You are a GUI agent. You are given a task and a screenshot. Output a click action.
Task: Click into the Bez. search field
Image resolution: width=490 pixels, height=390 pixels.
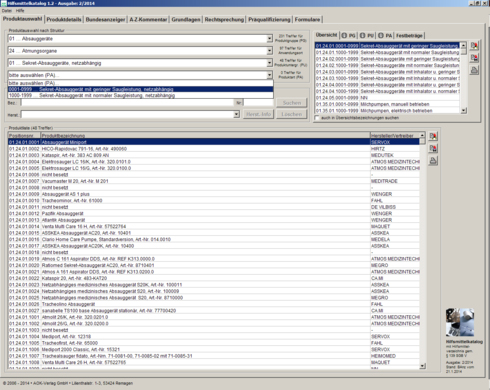tap(128, 103)
